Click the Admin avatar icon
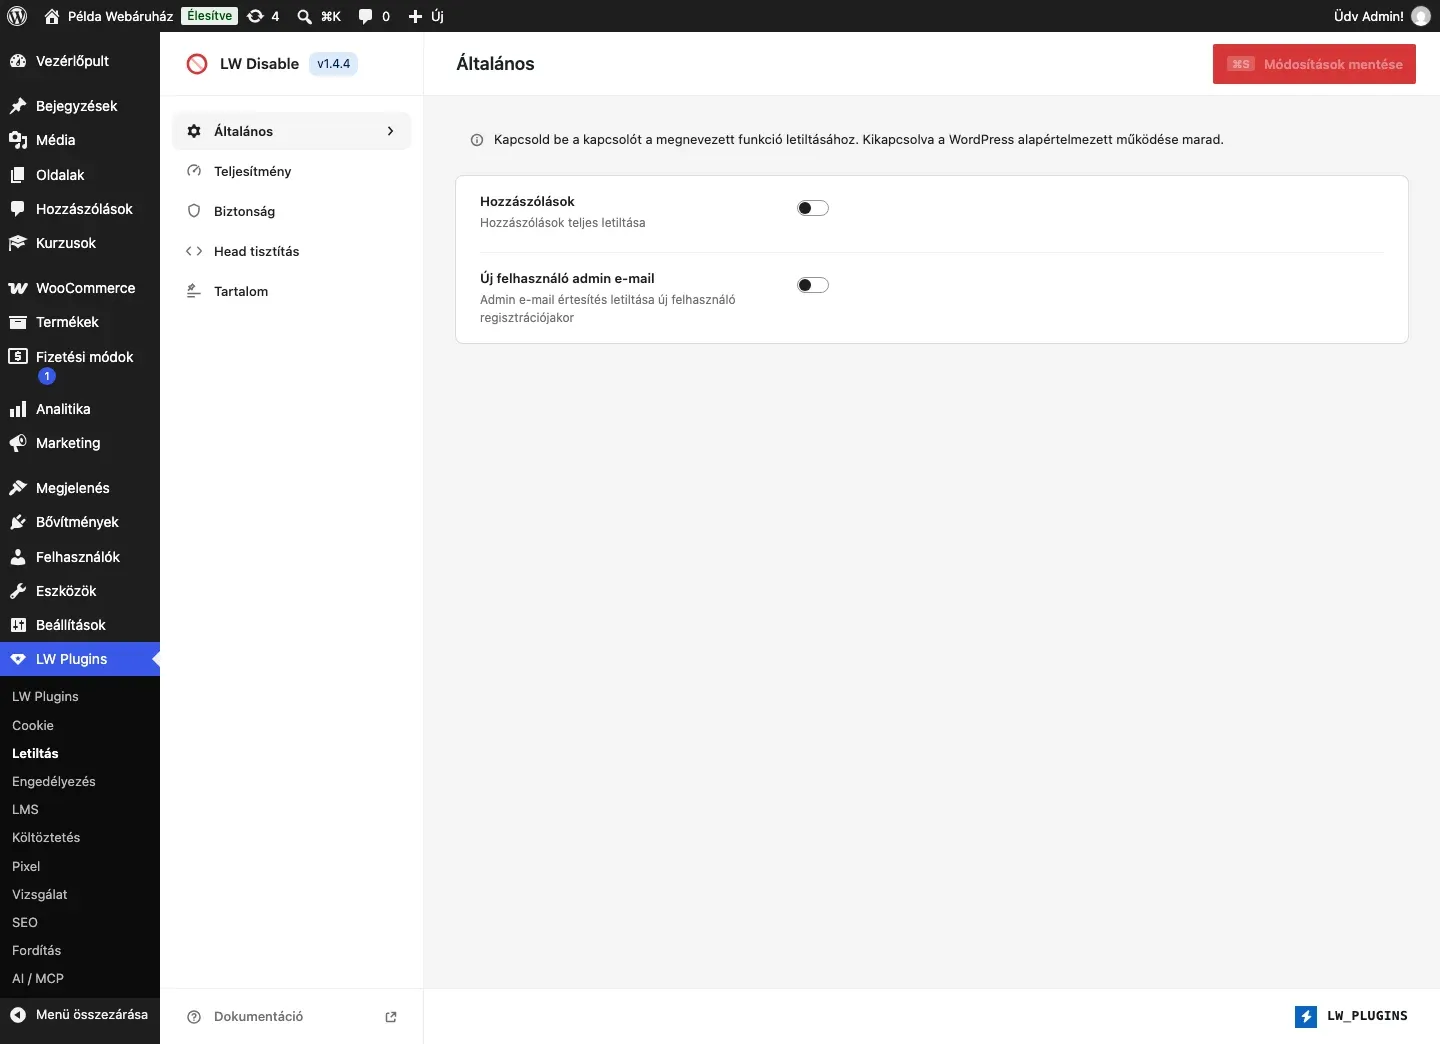 point(1421,16)
